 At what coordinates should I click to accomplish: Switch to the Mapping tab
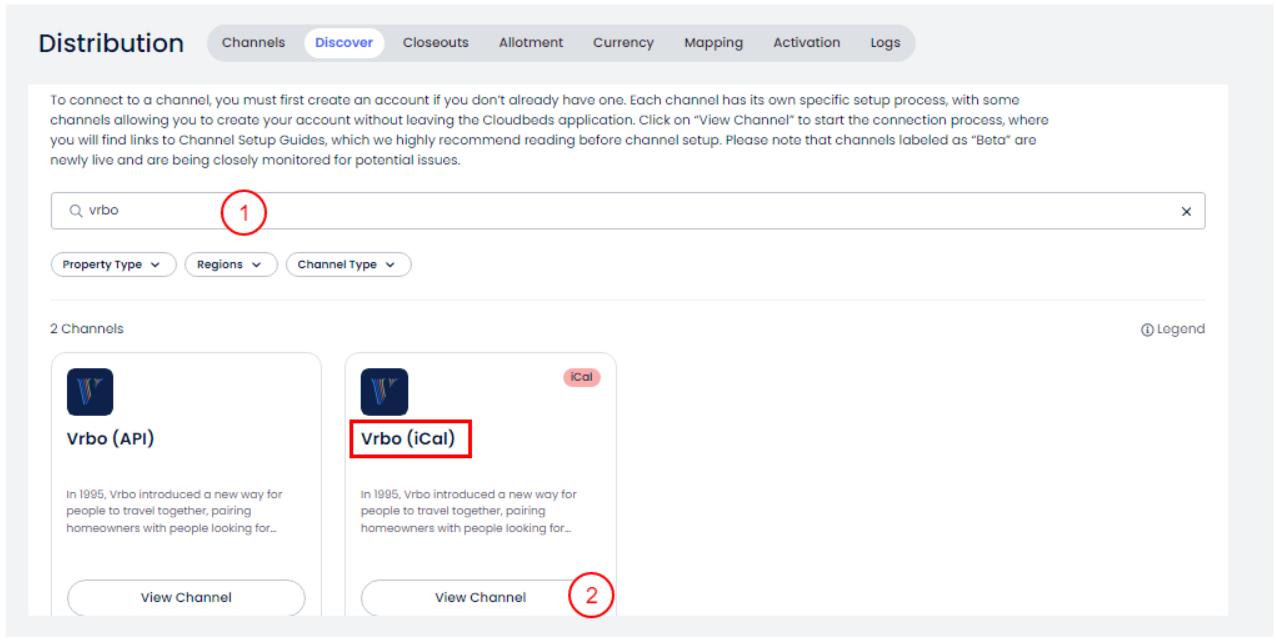[x=713, y=43]
